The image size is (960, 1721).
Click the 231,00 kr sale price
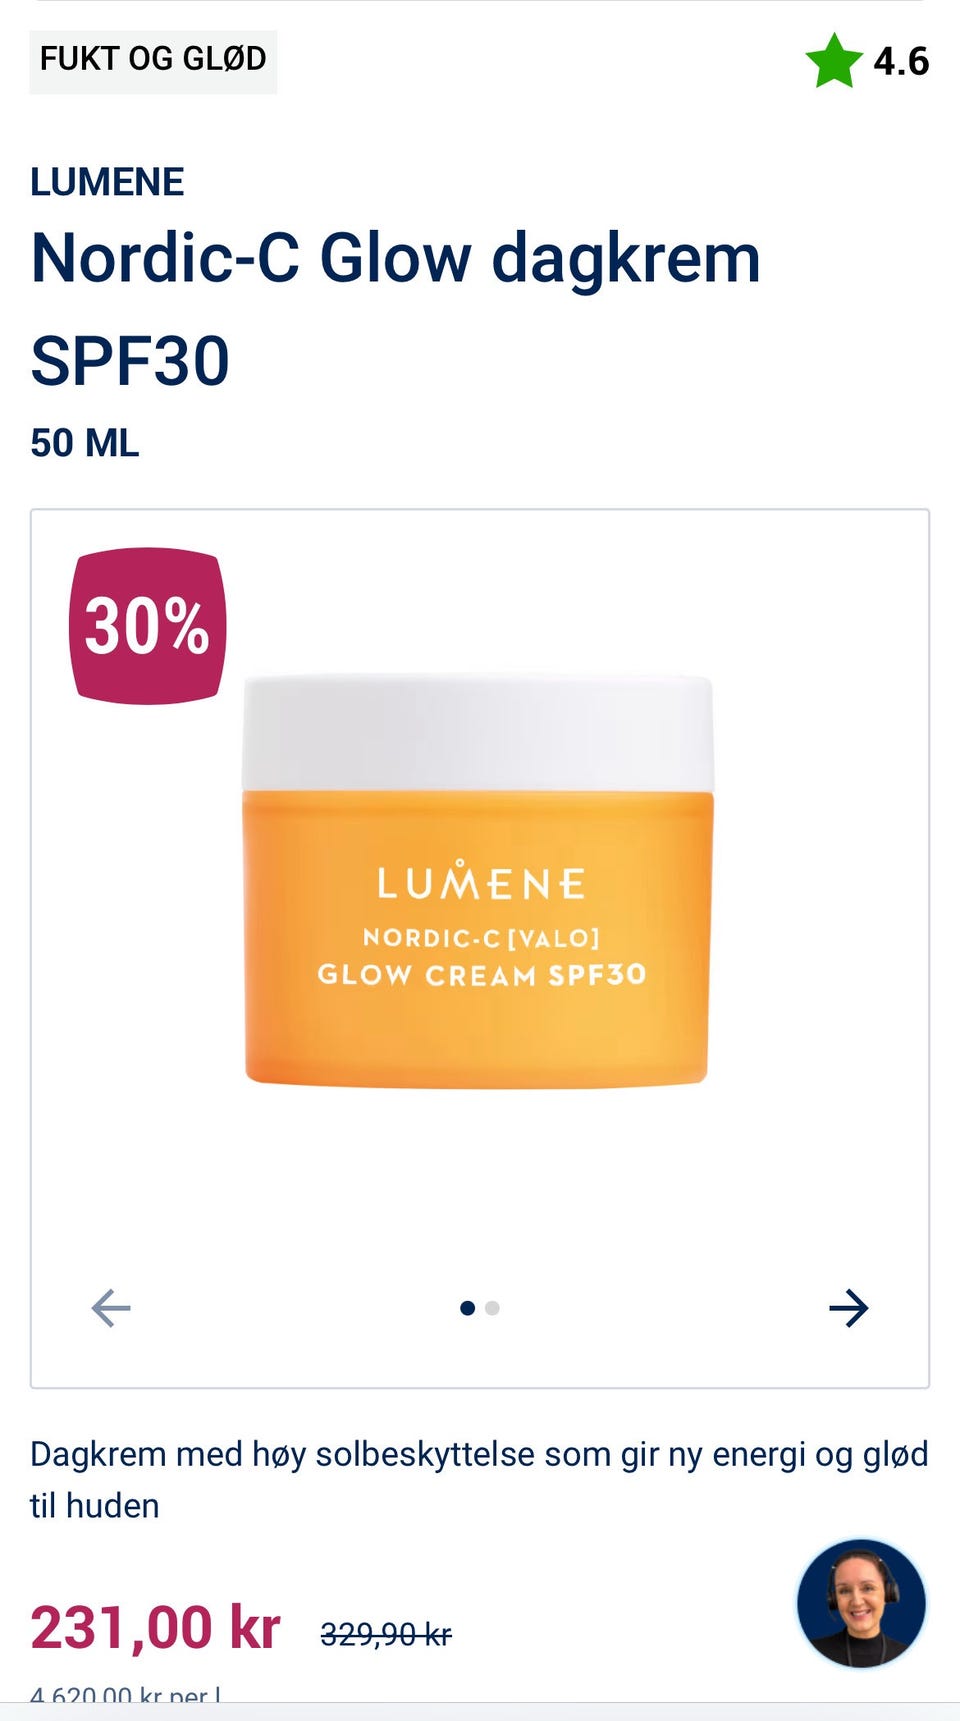pos(155,1627)
